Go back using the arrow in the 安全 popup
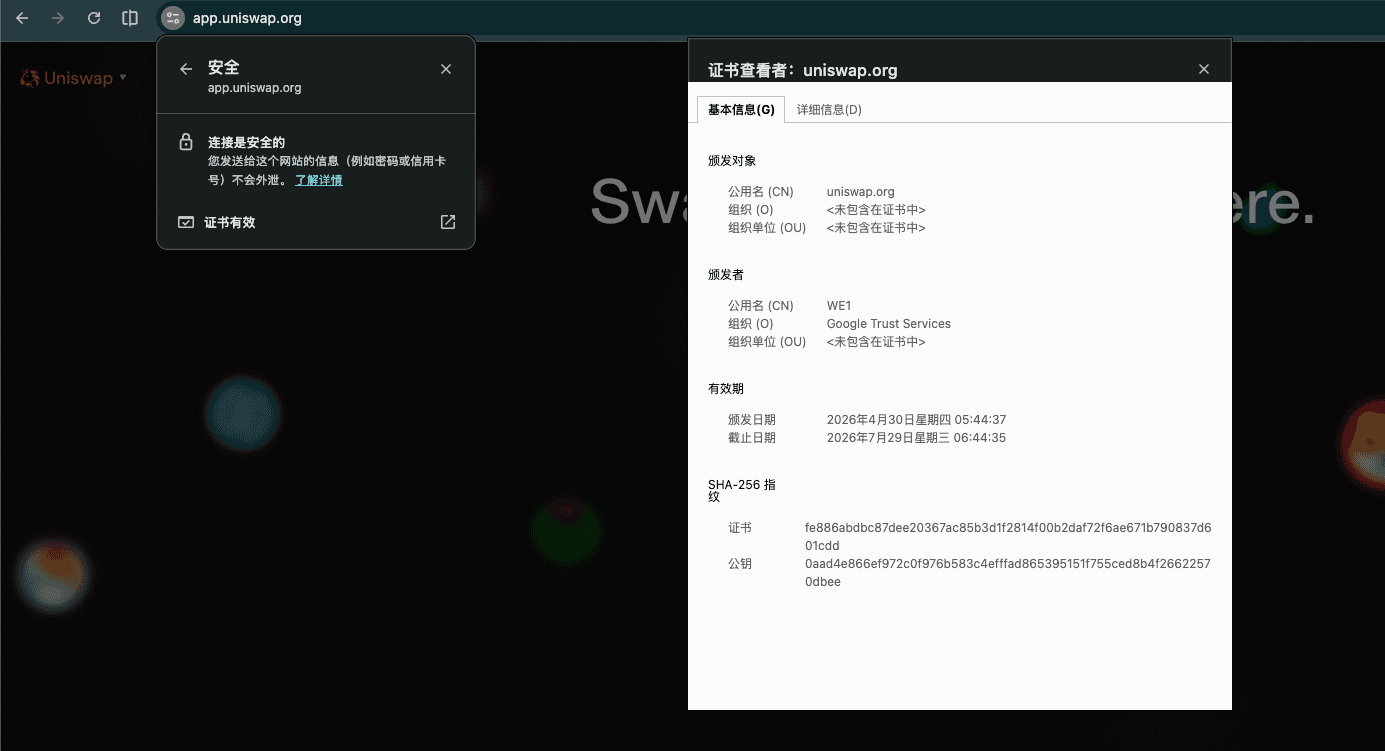Image resolution: width=1385 pixels, height=751 pixels. (185, 69)
